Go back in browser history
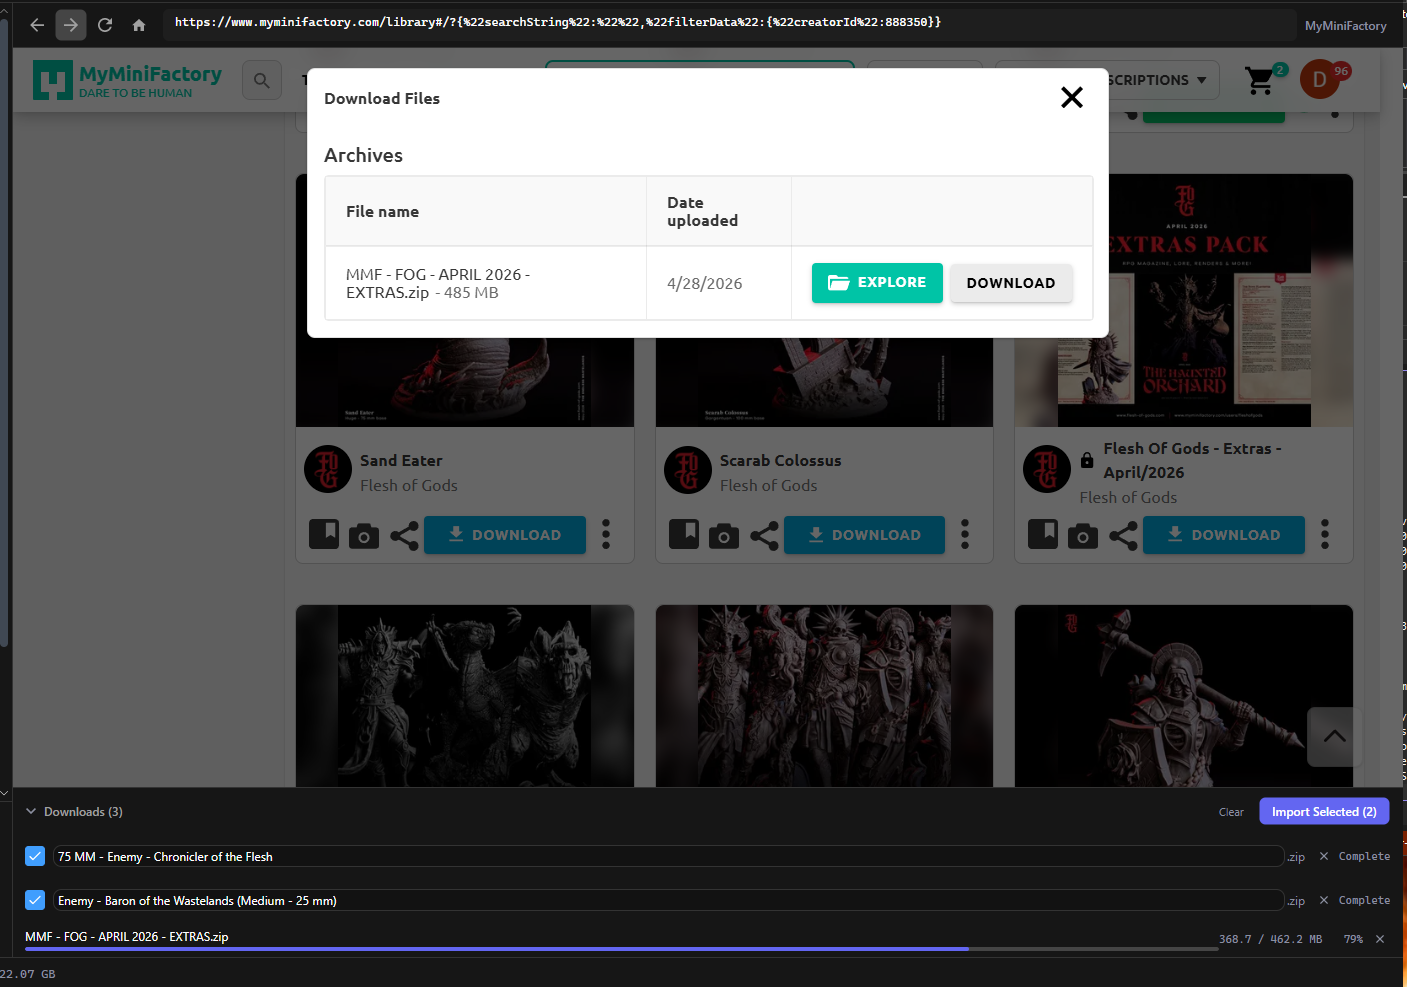The image size is (1407, 987). (x=37, y=25)
